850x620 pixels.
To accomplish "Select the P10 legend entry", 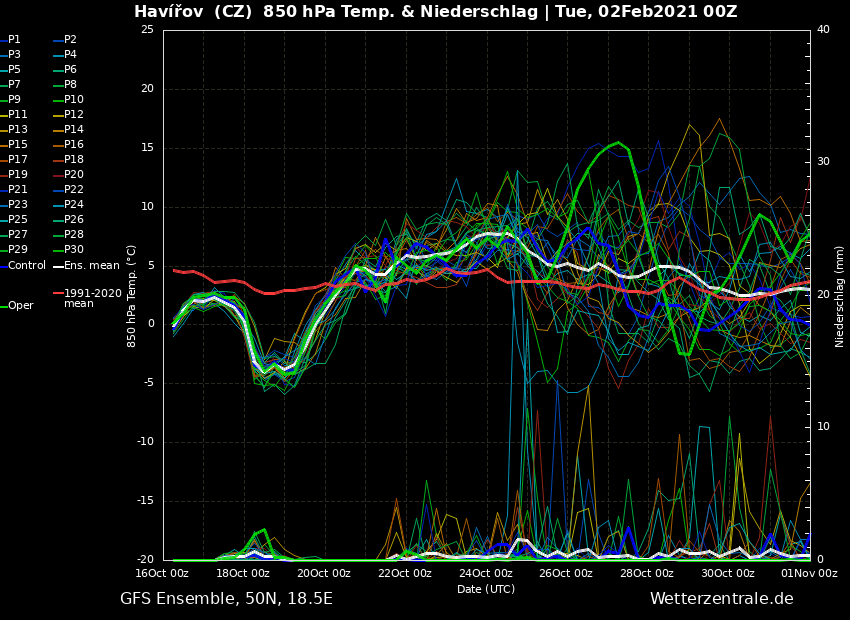I will tap(74, 100).
